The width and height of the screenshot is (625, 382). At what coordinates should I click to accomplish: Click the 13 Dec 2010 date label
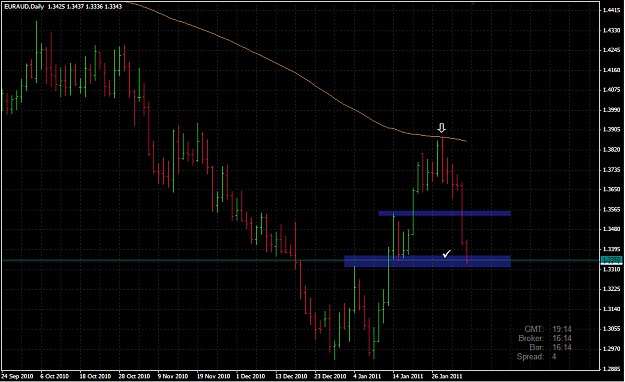click(x=291, y=376)
